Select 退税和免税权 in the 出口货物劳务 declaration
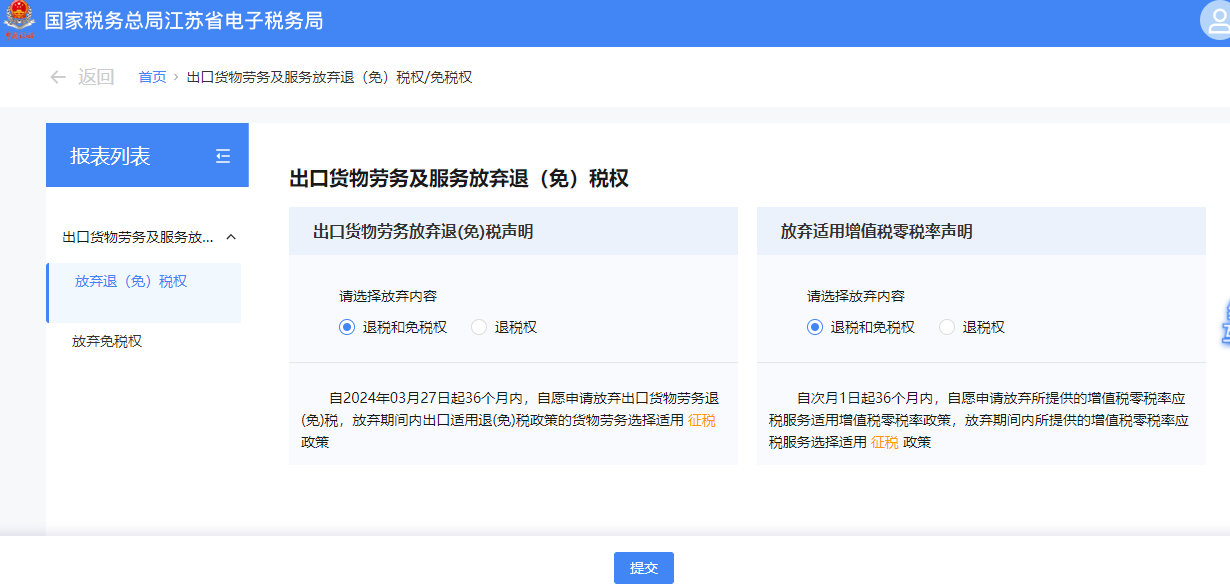The width and height of the screenshot is (1230, 586). pyautogui.click(x=347, y=327)
